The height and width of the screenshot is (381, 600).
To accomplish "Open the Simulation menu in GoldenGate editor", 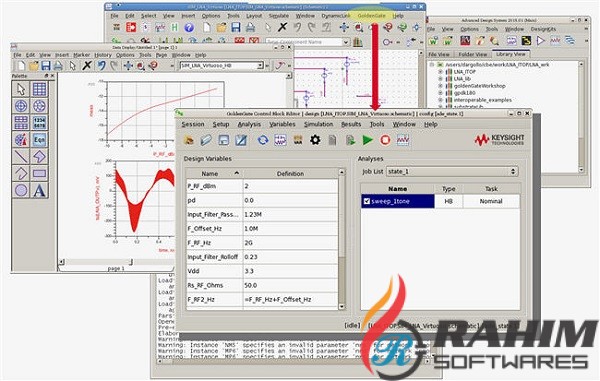I will click(318, 124).
